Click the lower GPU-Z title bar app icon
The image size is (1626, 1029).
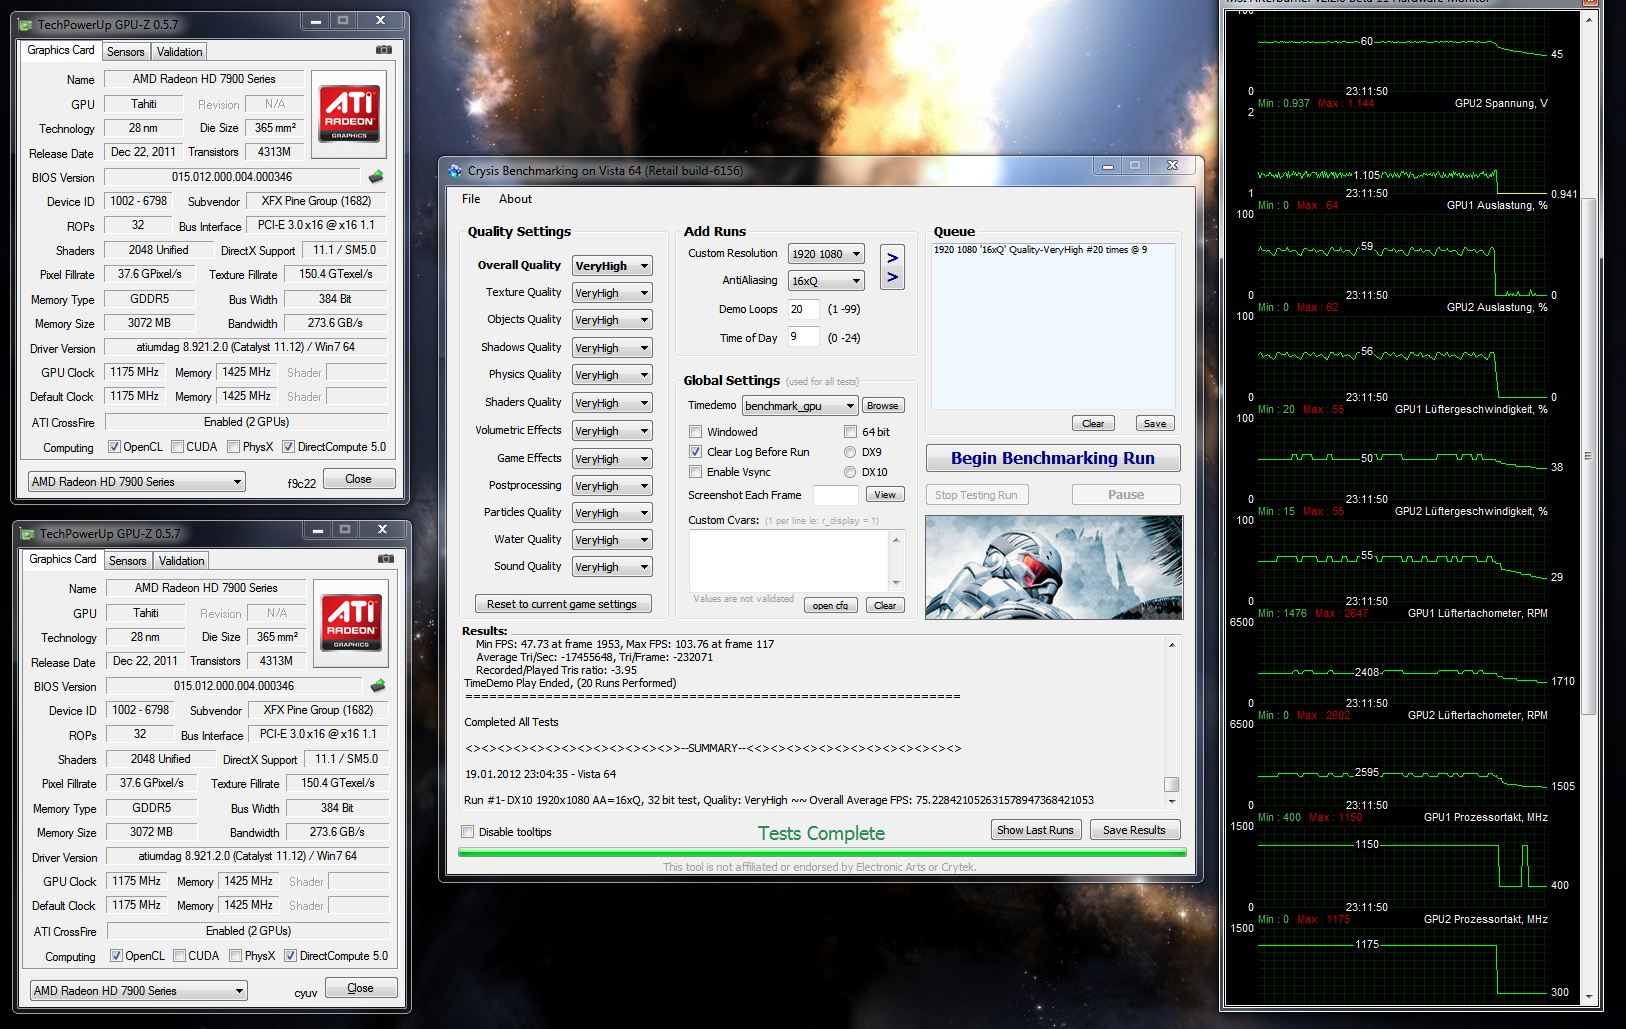(x=29, y=533)
